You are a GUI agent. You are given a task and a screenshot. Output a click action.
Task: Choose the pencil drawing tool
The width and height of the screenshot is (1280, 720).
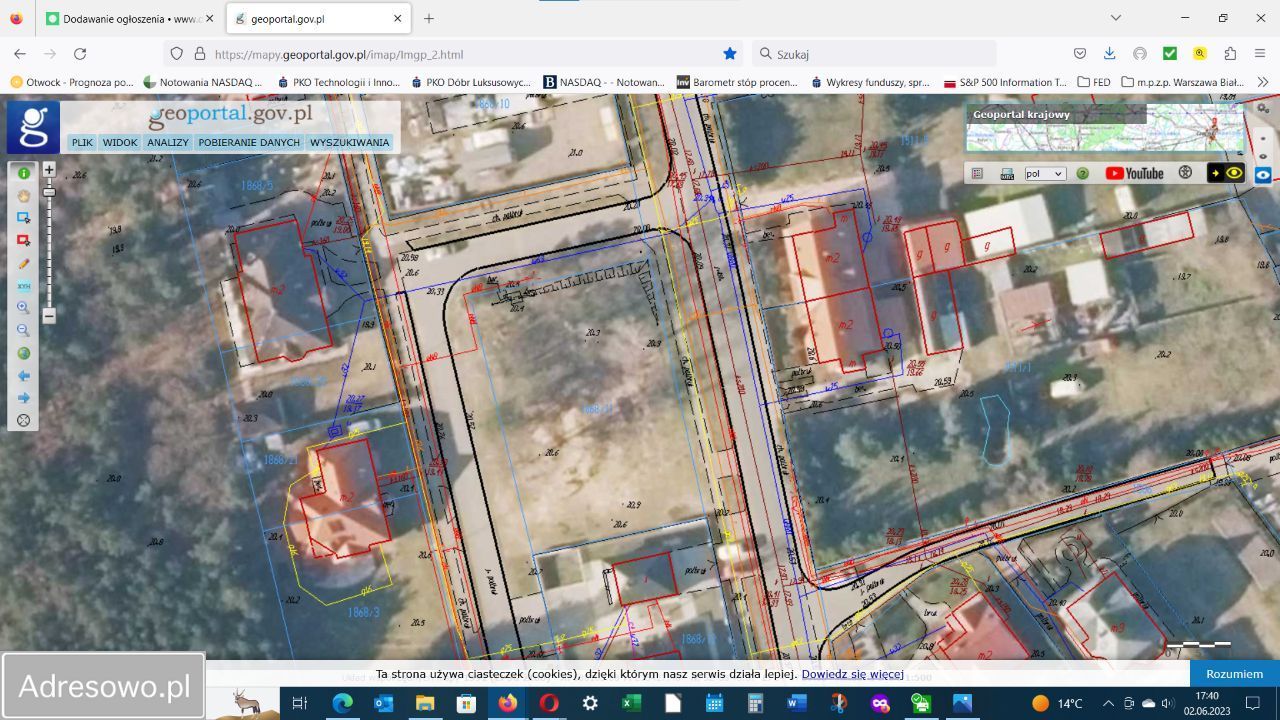[x=23, y=264]
